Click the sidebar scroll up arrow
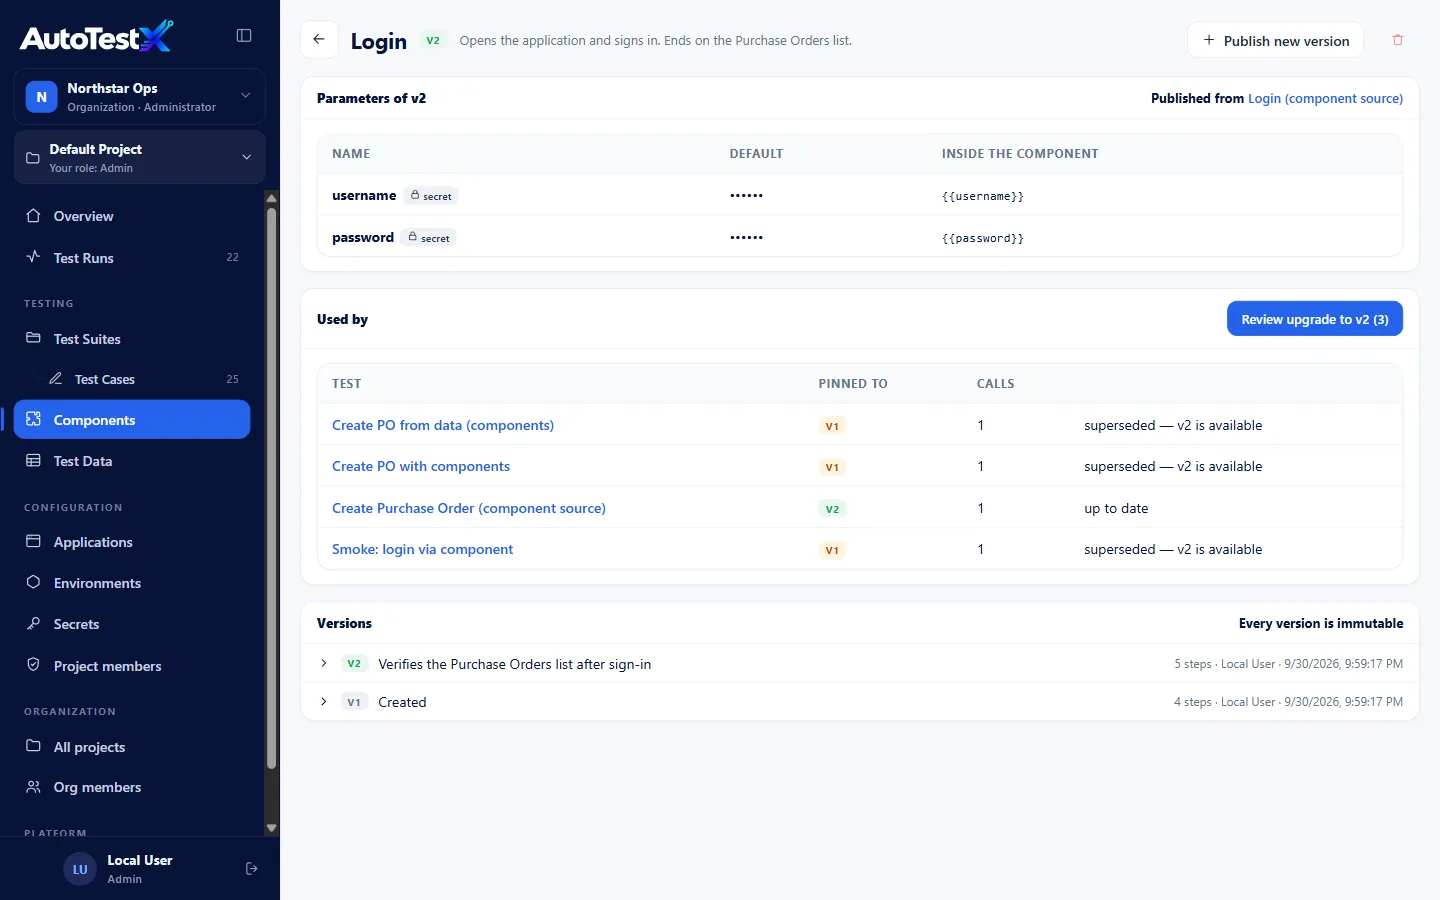The width and height of the screenshot is (1440, 900). pos(271,198)
